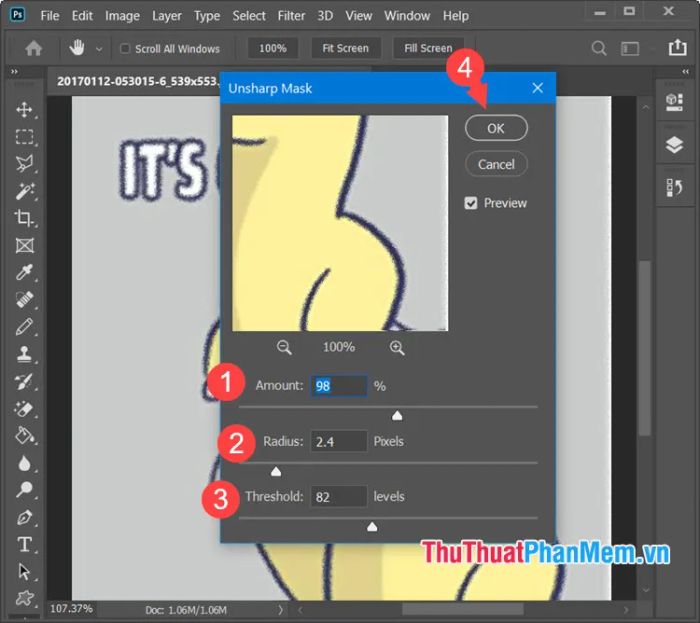Viewport: 700px width, 623px height.
Task: Click the Amount value field
Action: click(x=339, y=386)
